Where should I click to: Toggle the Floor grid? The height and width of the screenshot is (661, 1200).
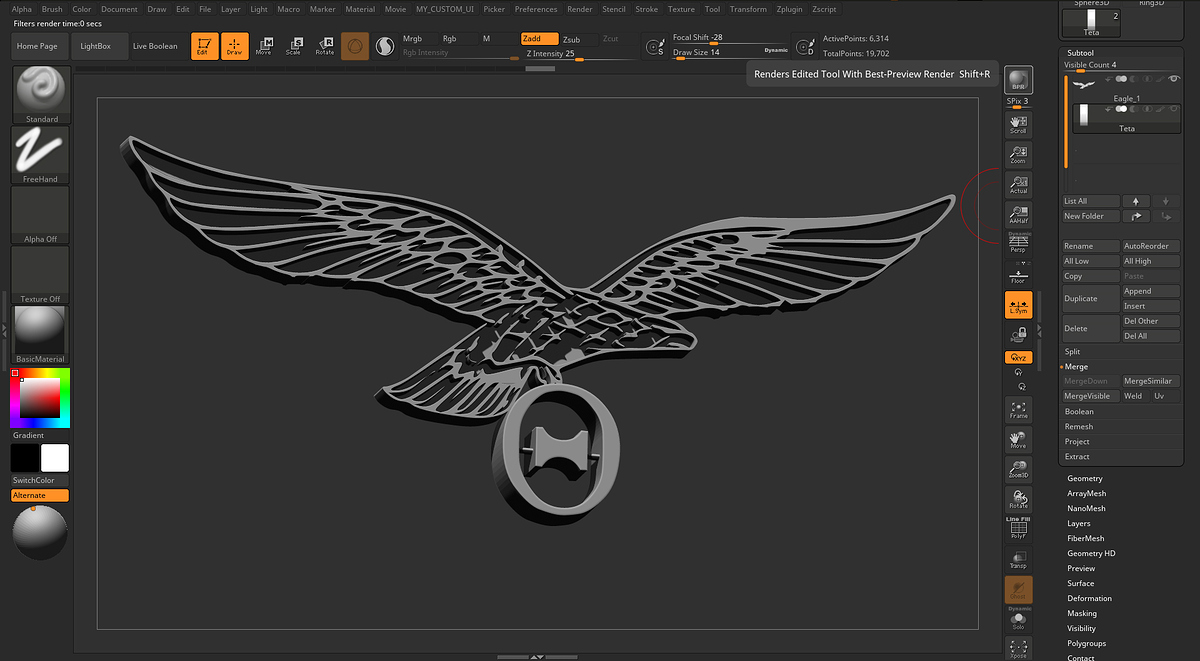(x=1018, y=276)
